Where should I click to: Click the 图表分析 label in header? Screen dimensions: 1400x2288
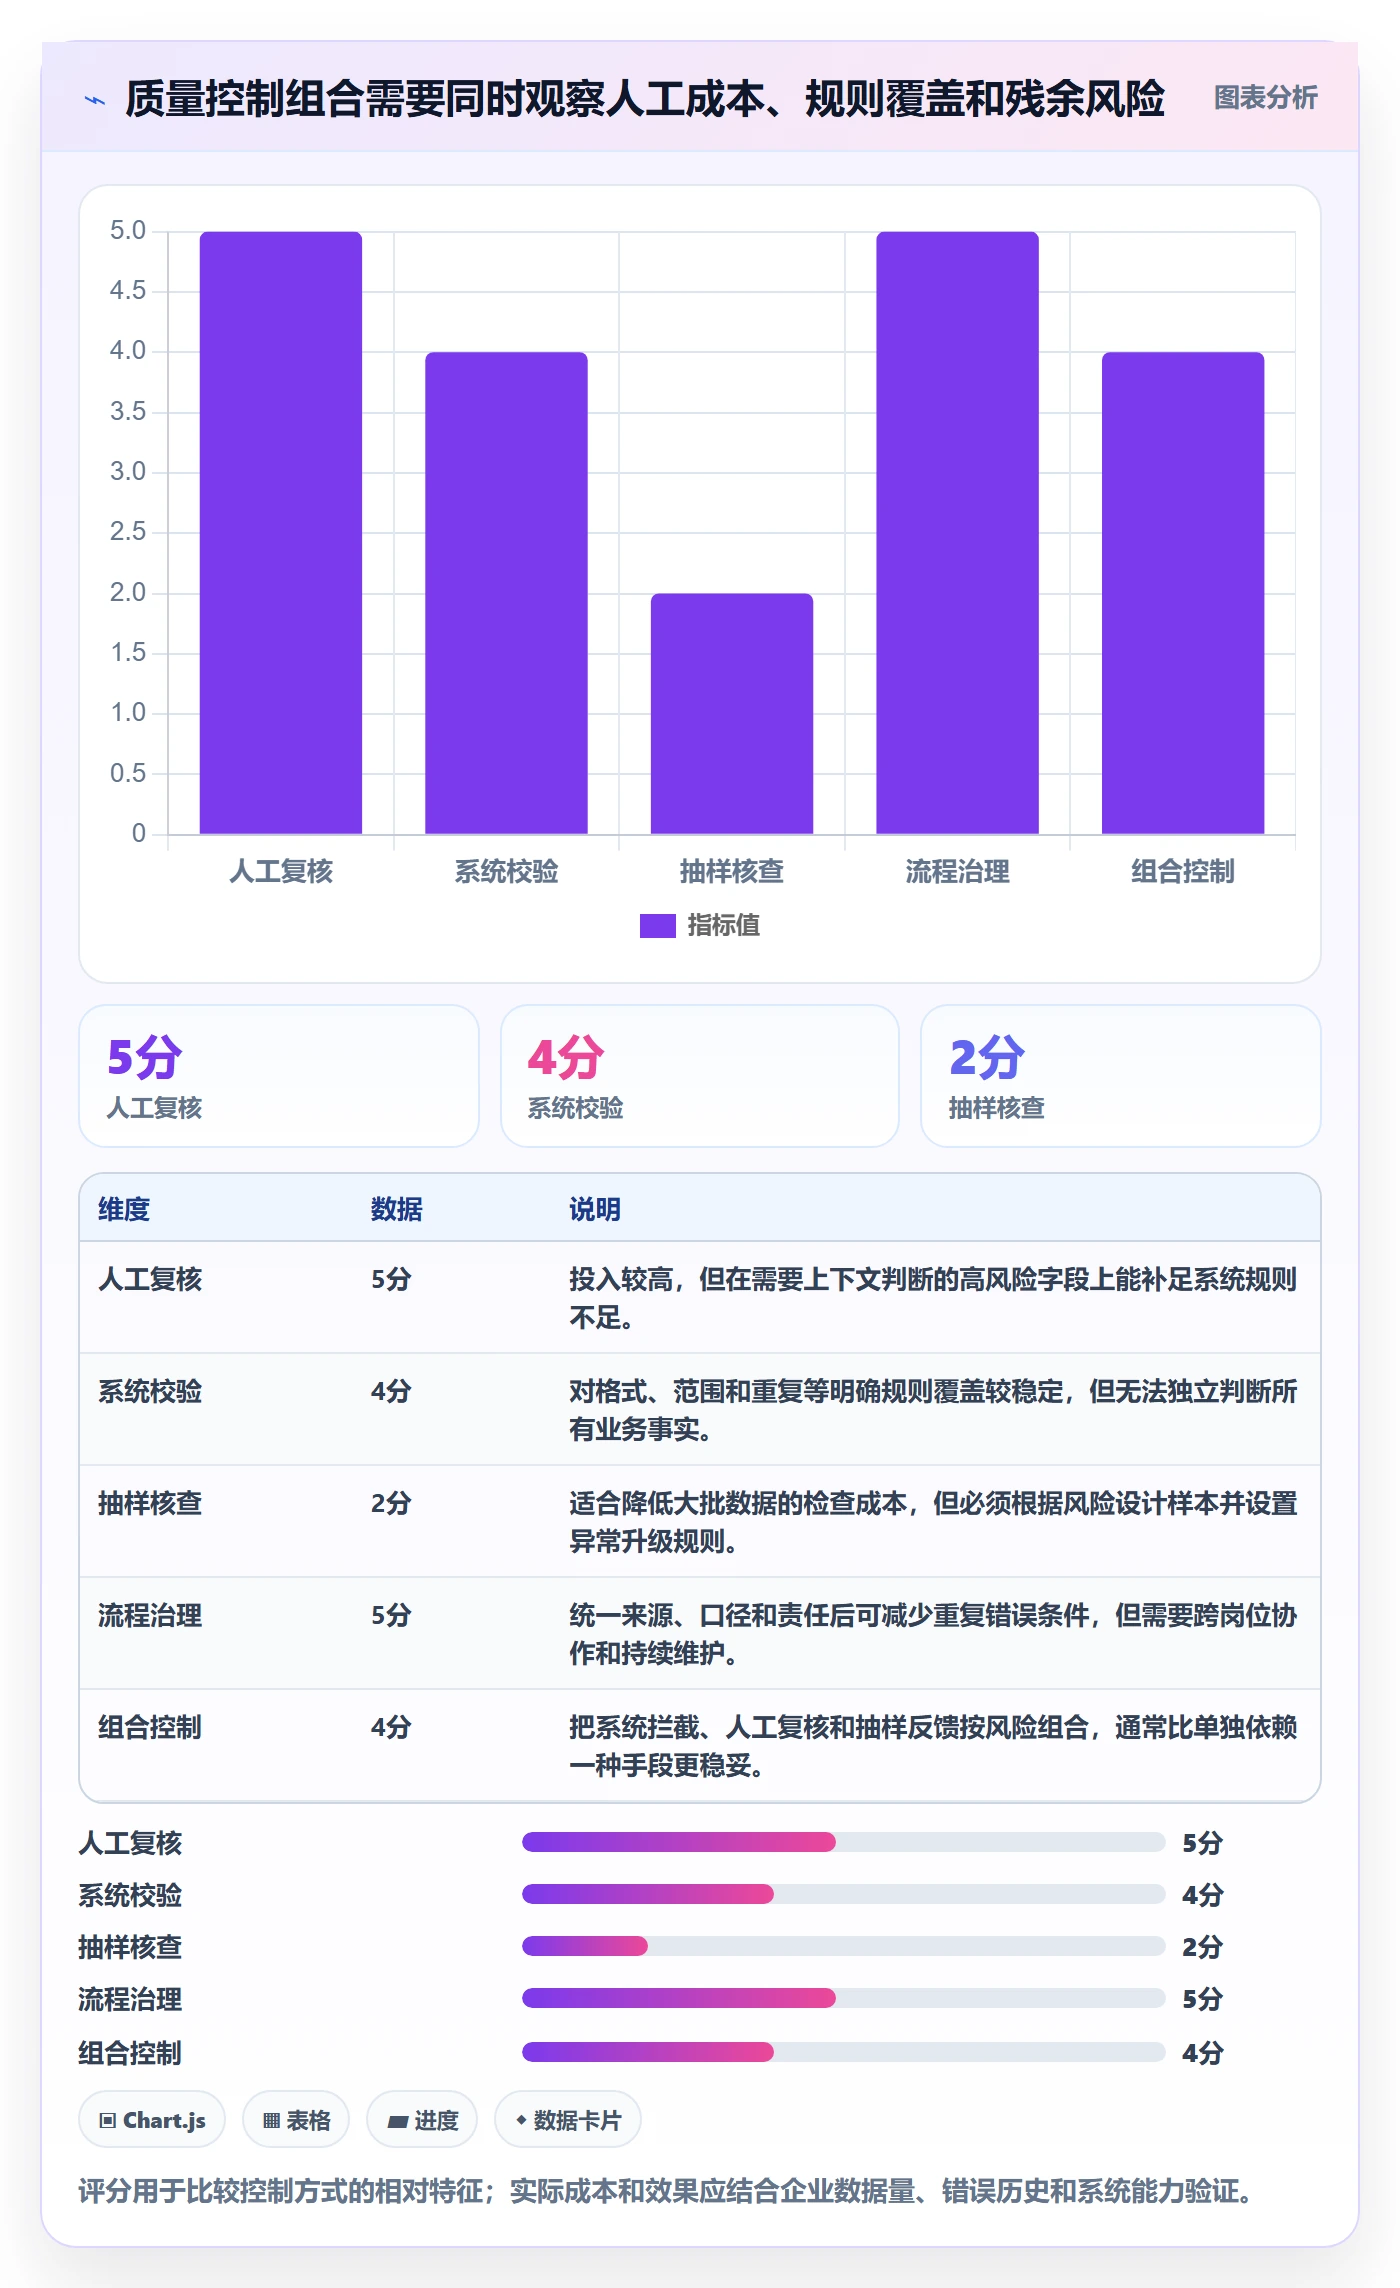pyautogui.click(x=1265, y=98)
